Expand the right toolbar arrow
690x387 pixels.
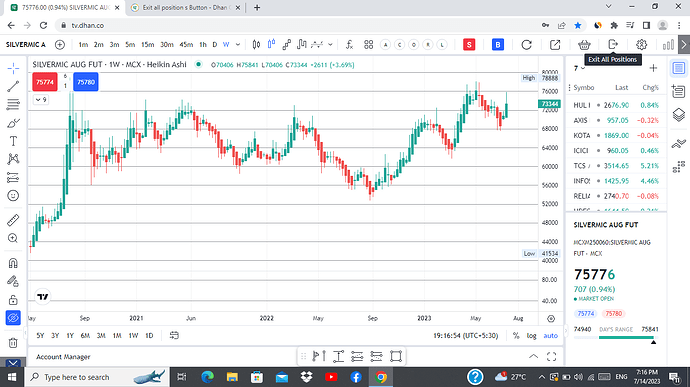(x=683, y=44)
